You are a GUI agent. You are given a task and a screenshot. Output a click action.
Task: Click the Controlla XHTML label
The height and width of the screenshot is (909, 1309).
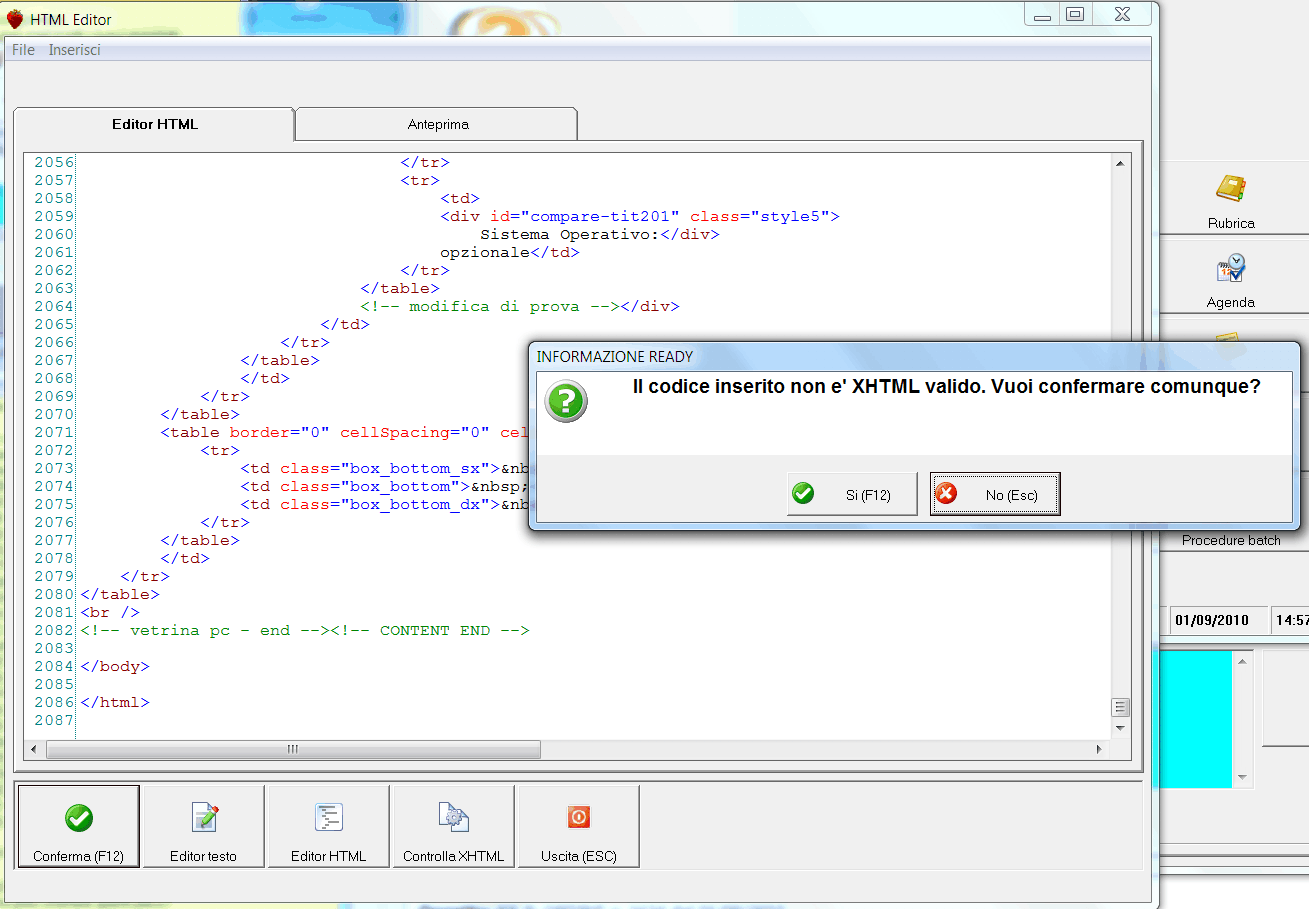(454, 857)
